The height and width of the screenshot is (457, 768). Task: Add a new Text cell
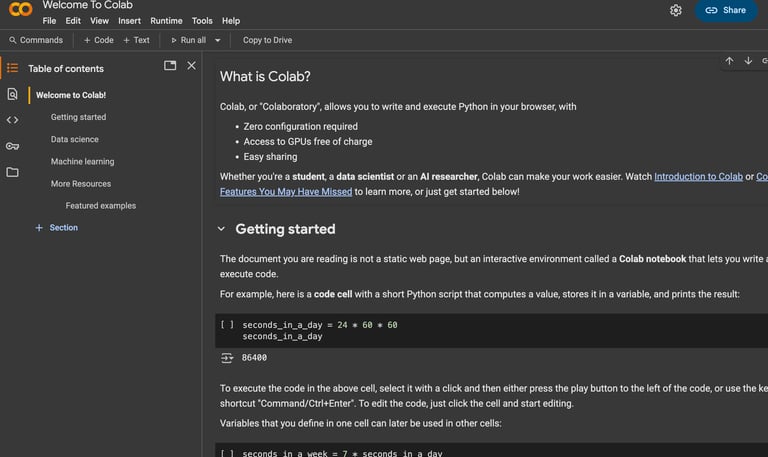click(136, 40)
